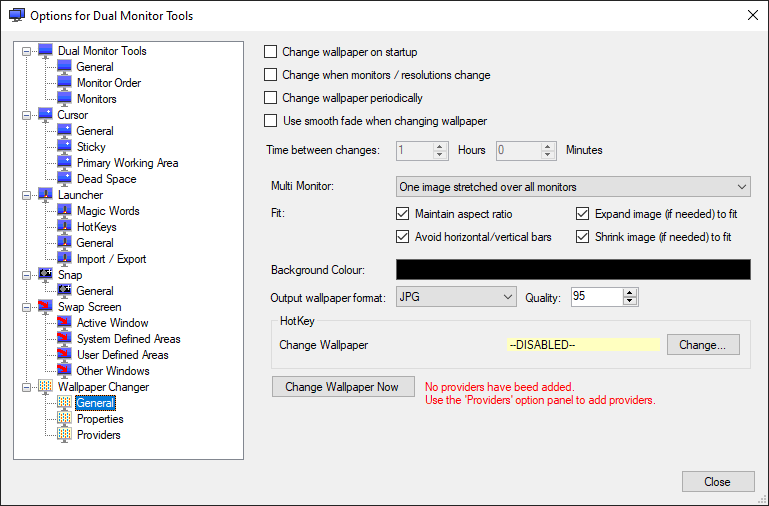Click the Close button
The width and height of the screenshot is (769, 506).
[718, 482]
